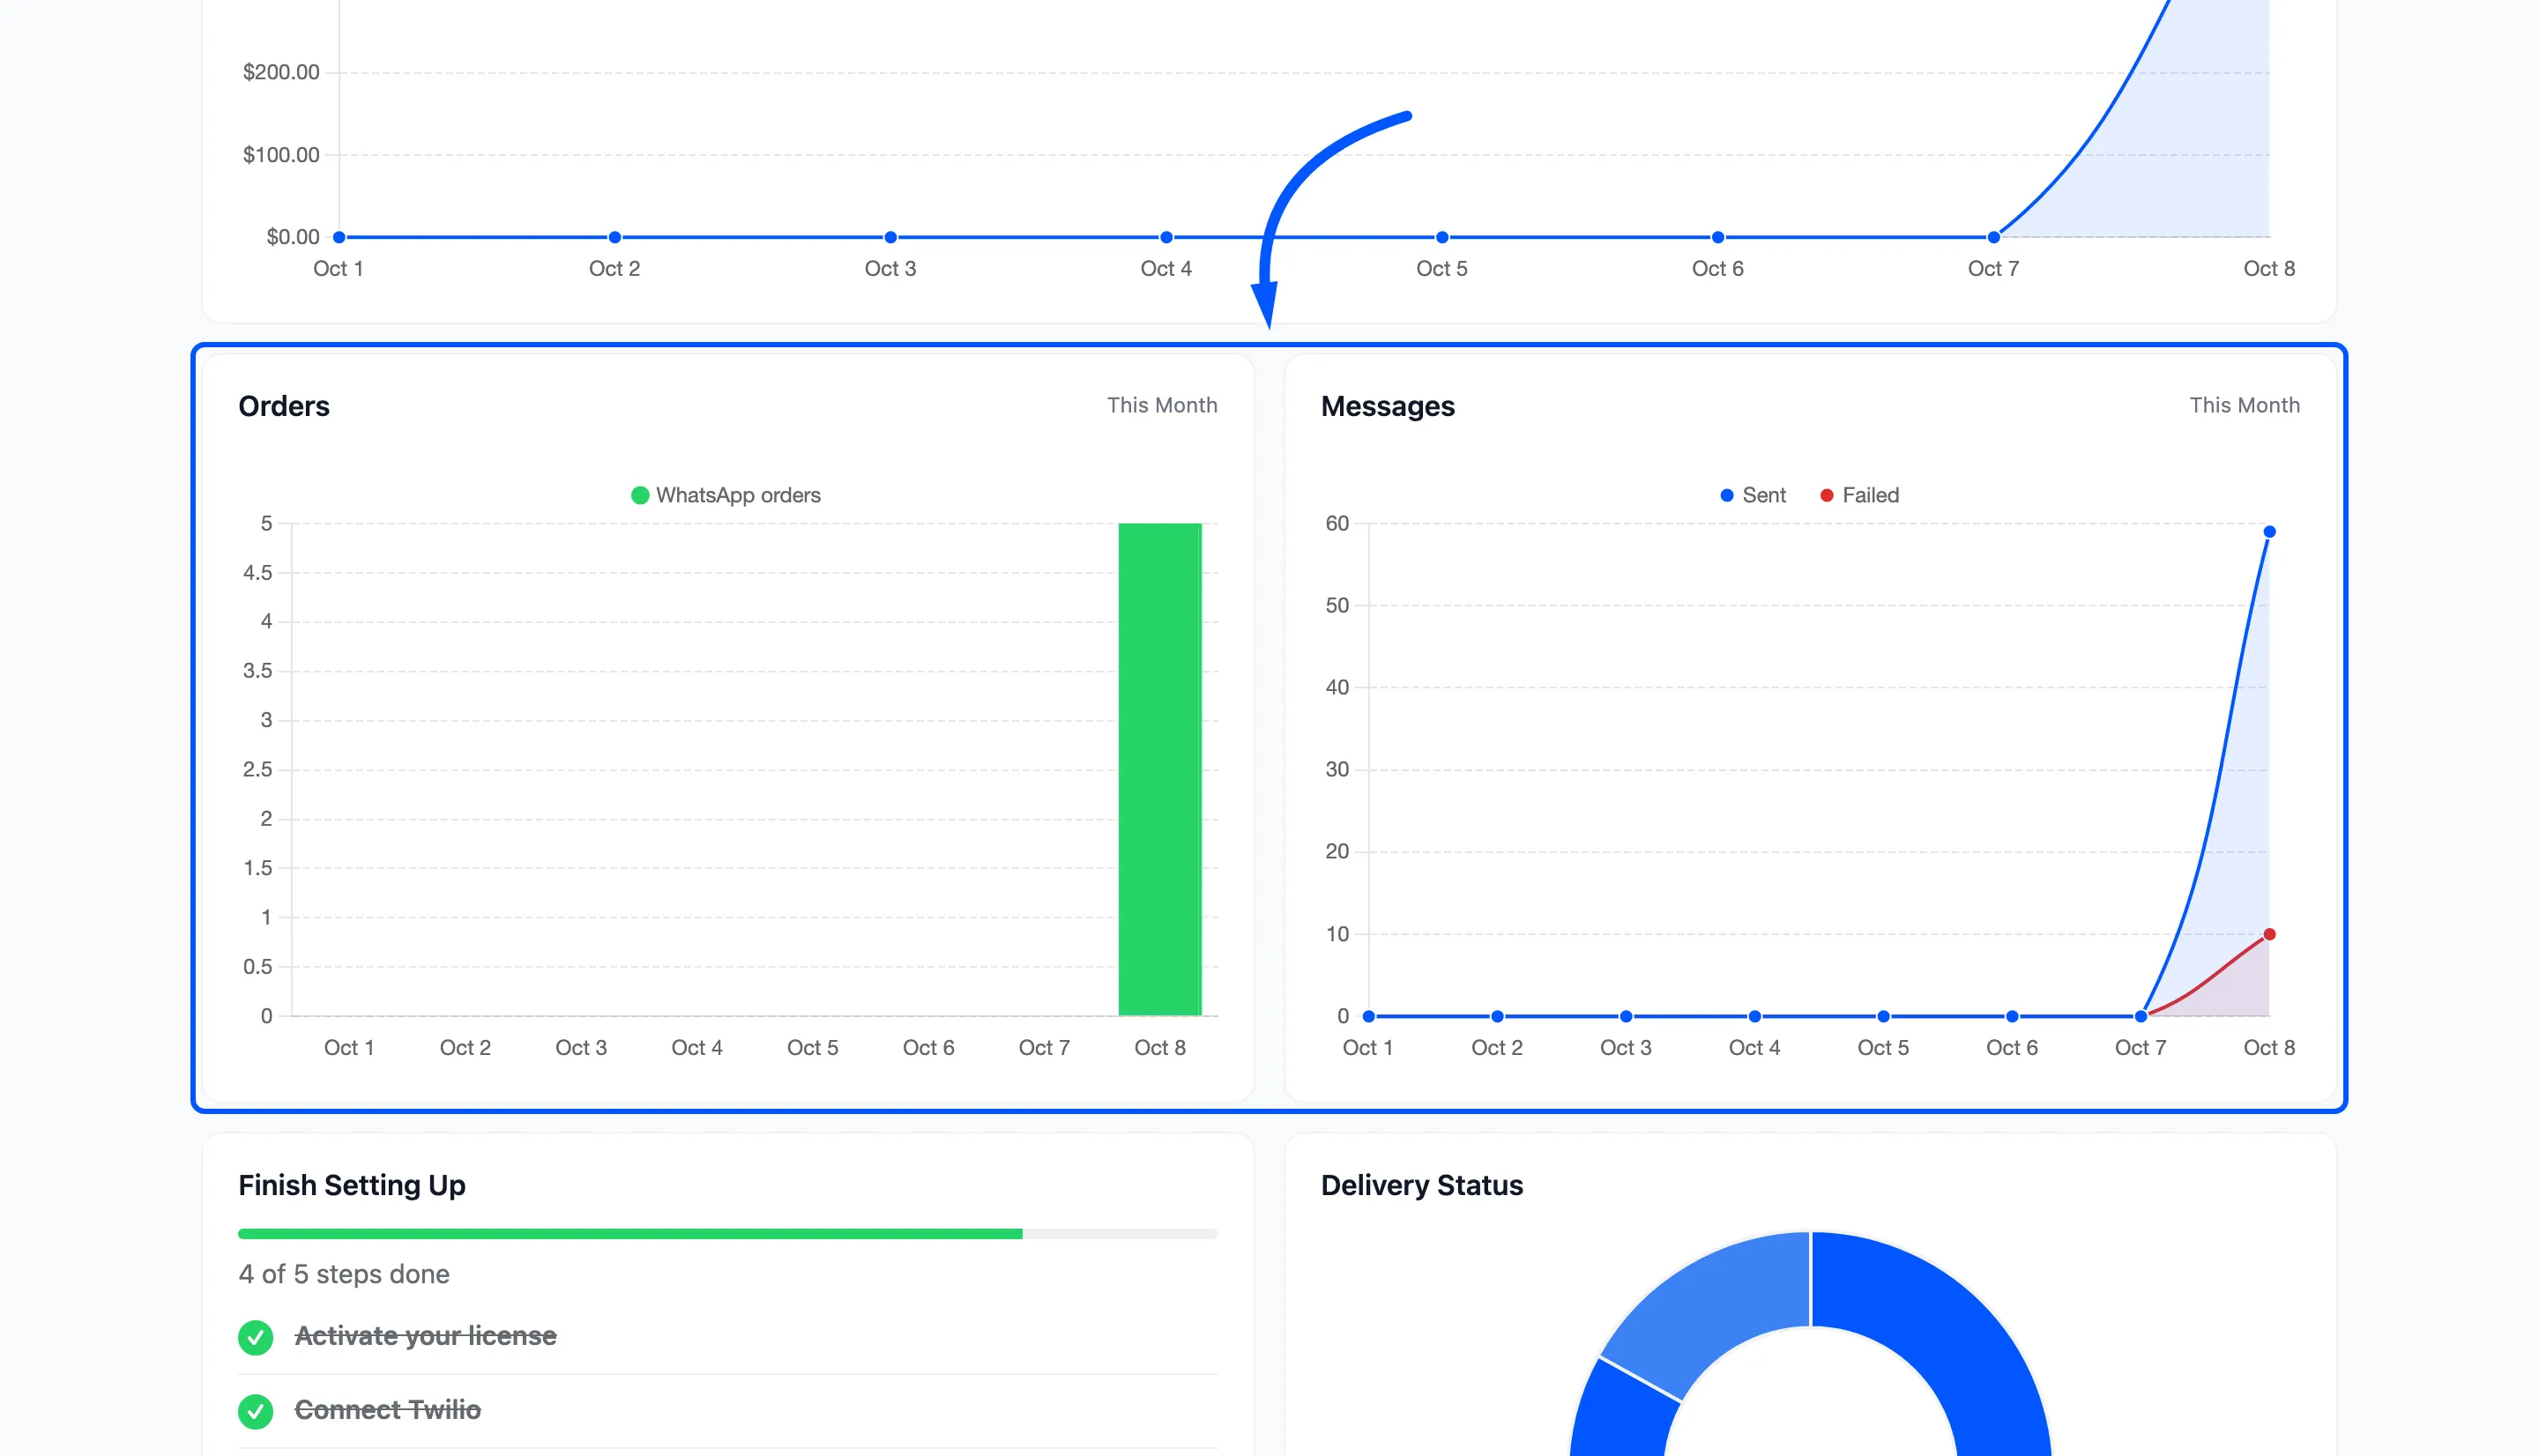Click the green check beside Activate your license

coord(256,1337)
